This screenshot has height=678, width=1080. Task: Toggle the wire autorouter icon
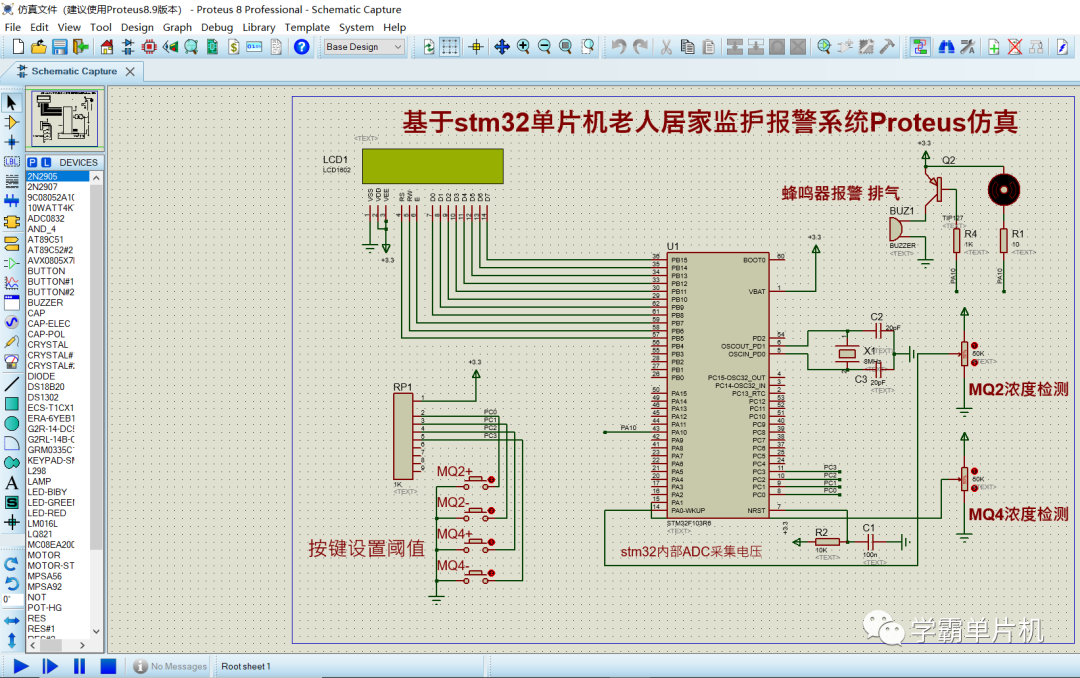(920, 47)
